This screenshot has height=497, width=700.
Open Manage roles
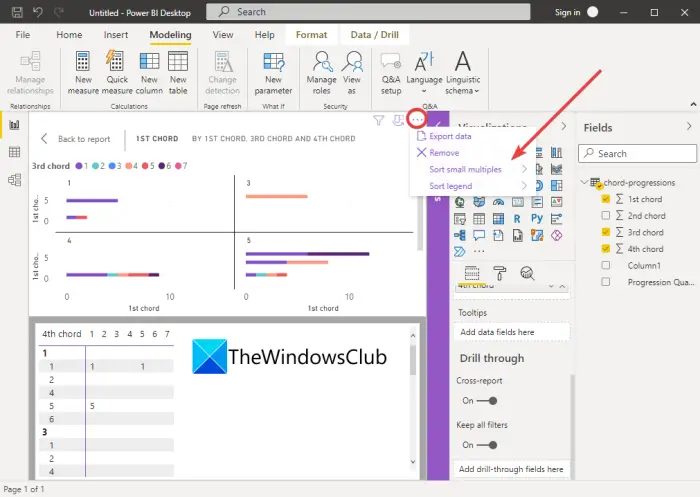[321, 73]
